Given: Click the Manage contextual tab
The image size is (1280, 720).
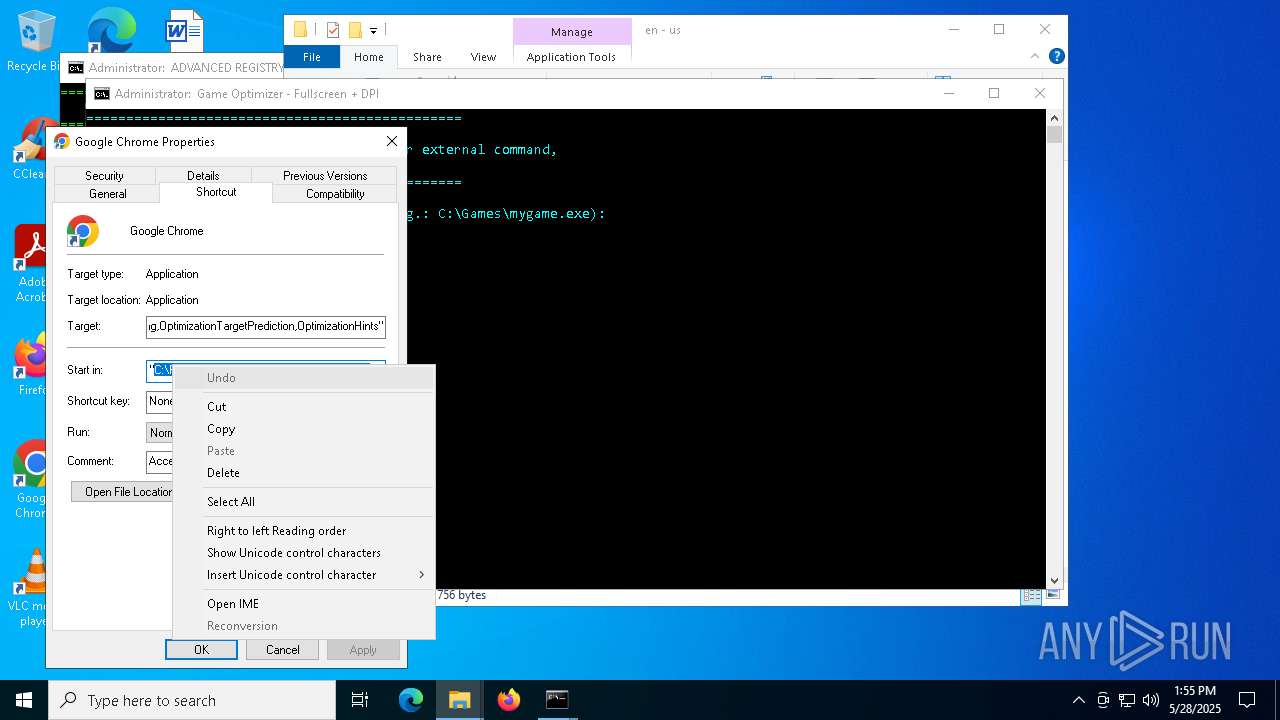Looking at the screenshot, I should click(572, 32).
